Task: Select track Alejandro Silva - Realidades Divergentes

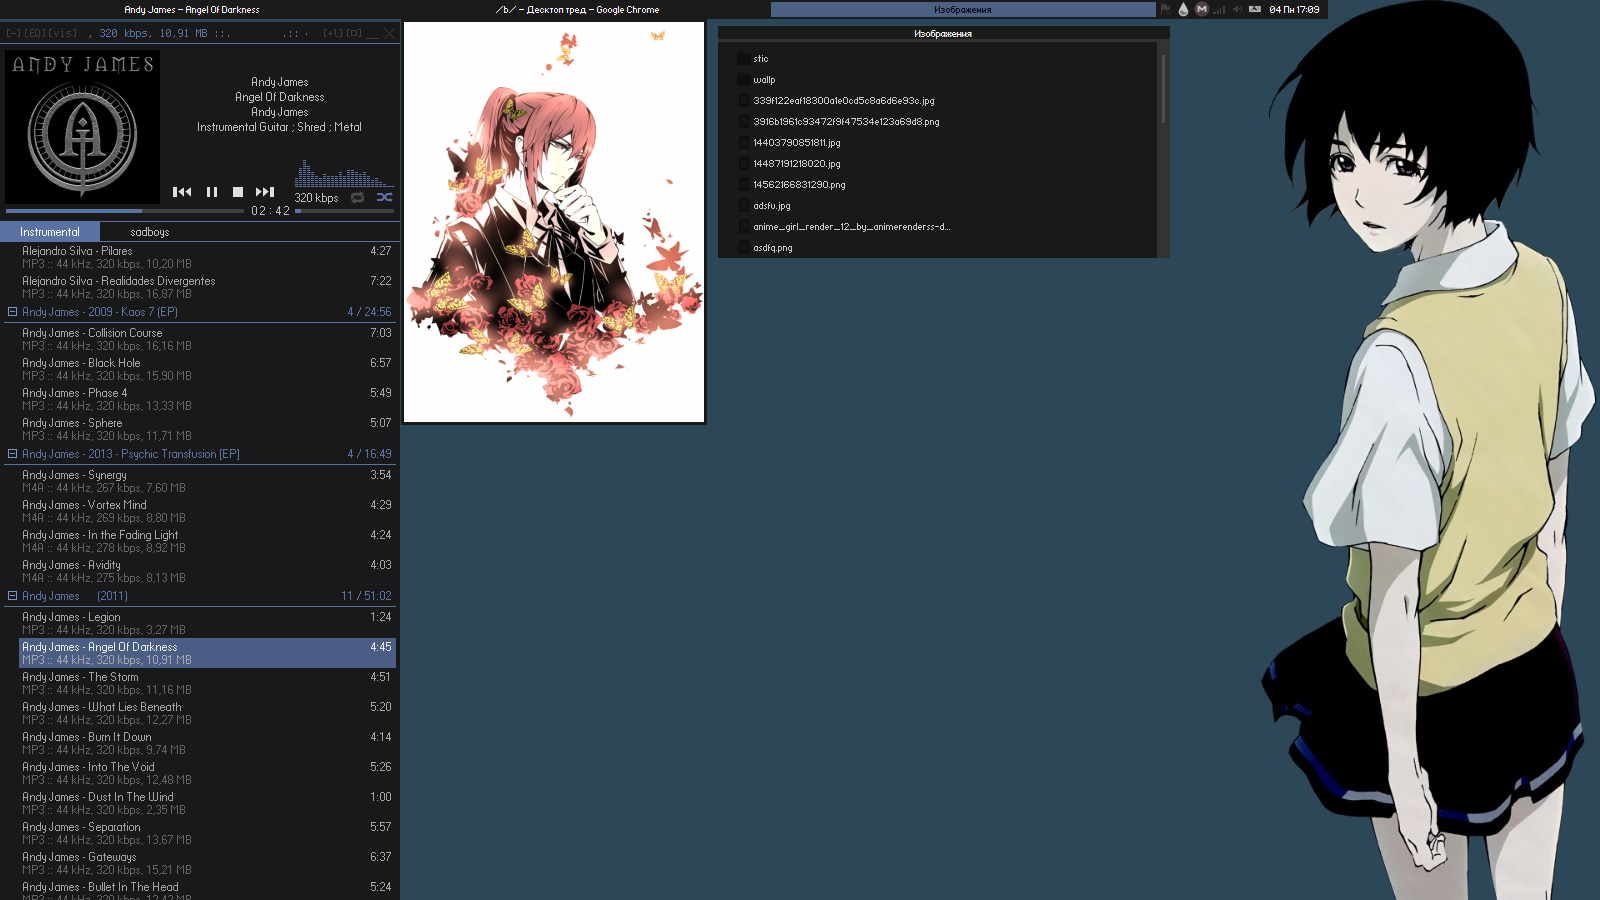Action: (x=207, y=287)
